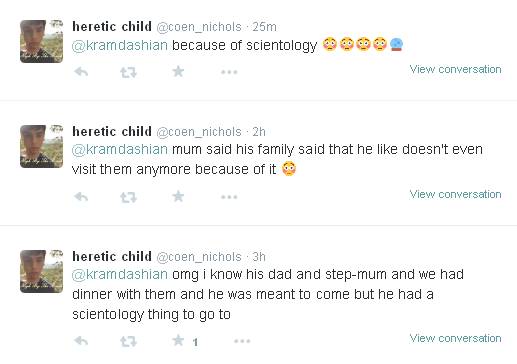Retweet the 'omg i know his dad' tweet
This screenshot has width=517, height=364.
click(x=128, y=341)
